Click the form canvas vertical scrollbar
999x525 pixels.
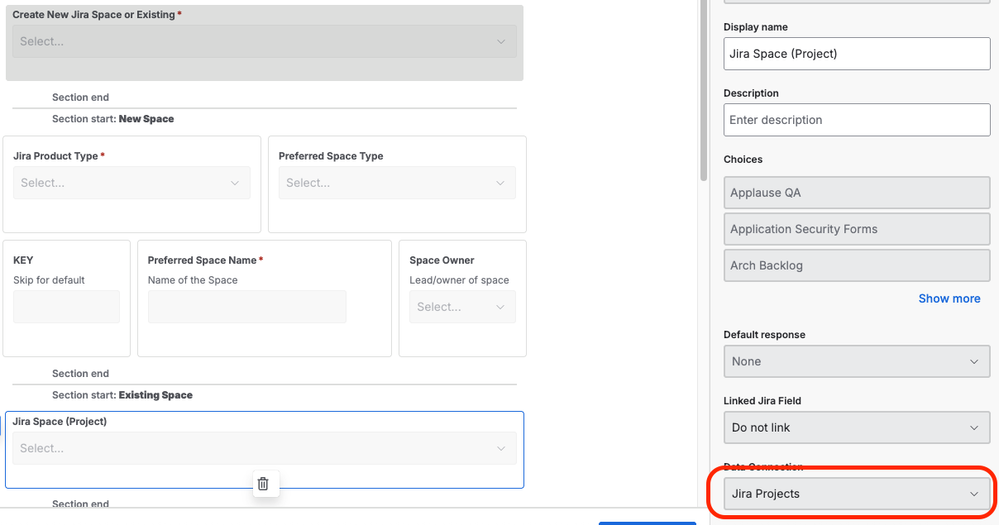click(703, 89)
